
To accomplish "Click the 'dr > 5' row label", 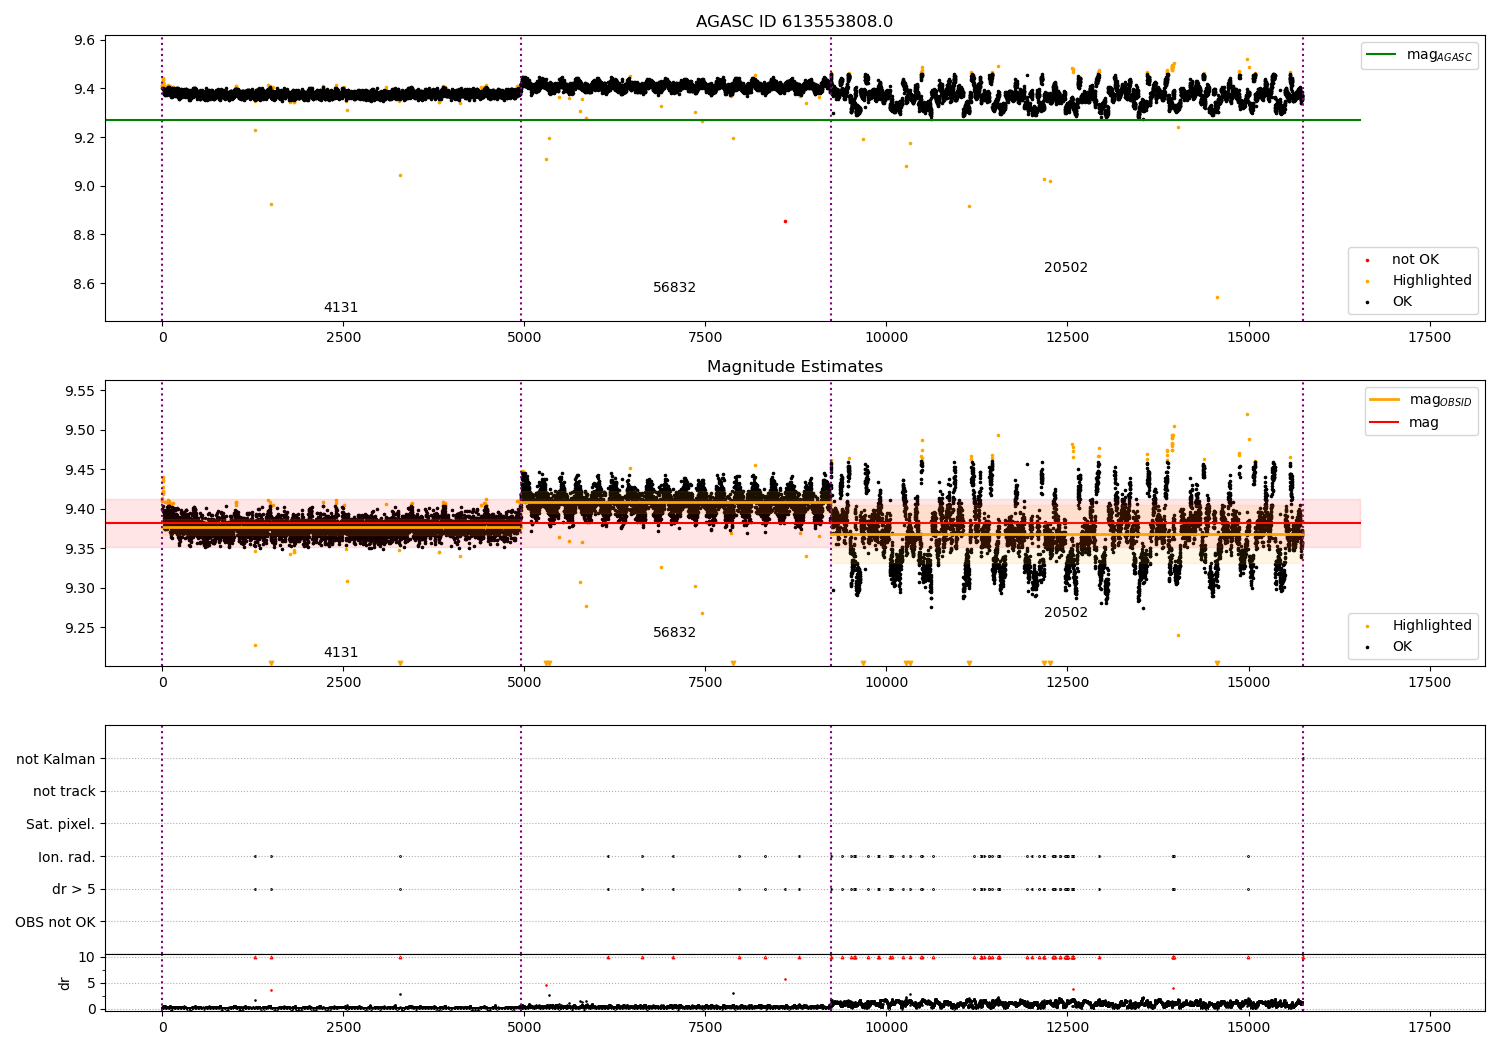I will click(x=74, y=890).
